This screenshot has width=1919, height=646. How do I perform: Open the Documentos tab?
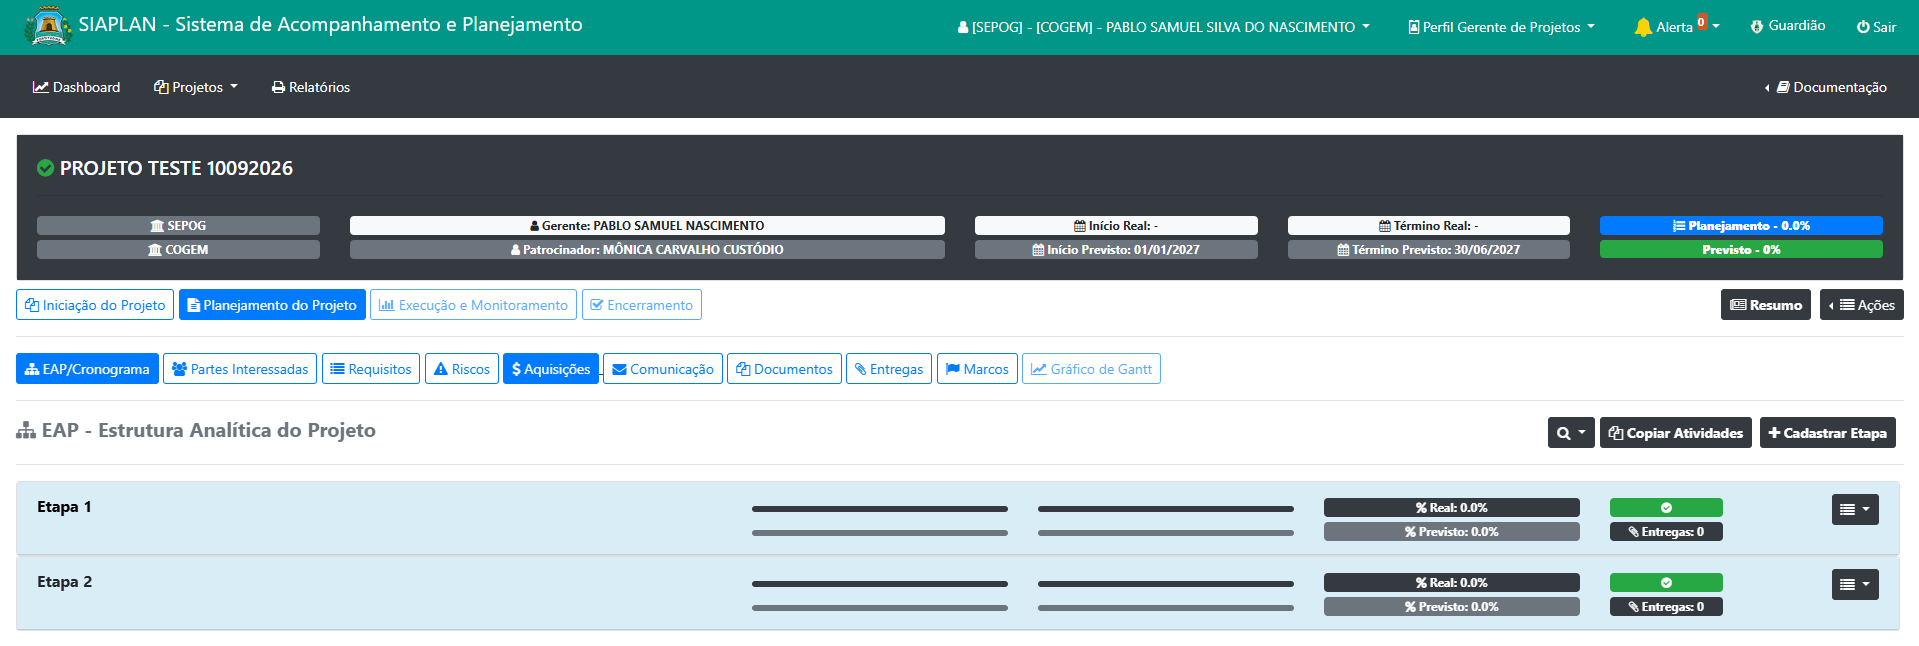point(784,369)
